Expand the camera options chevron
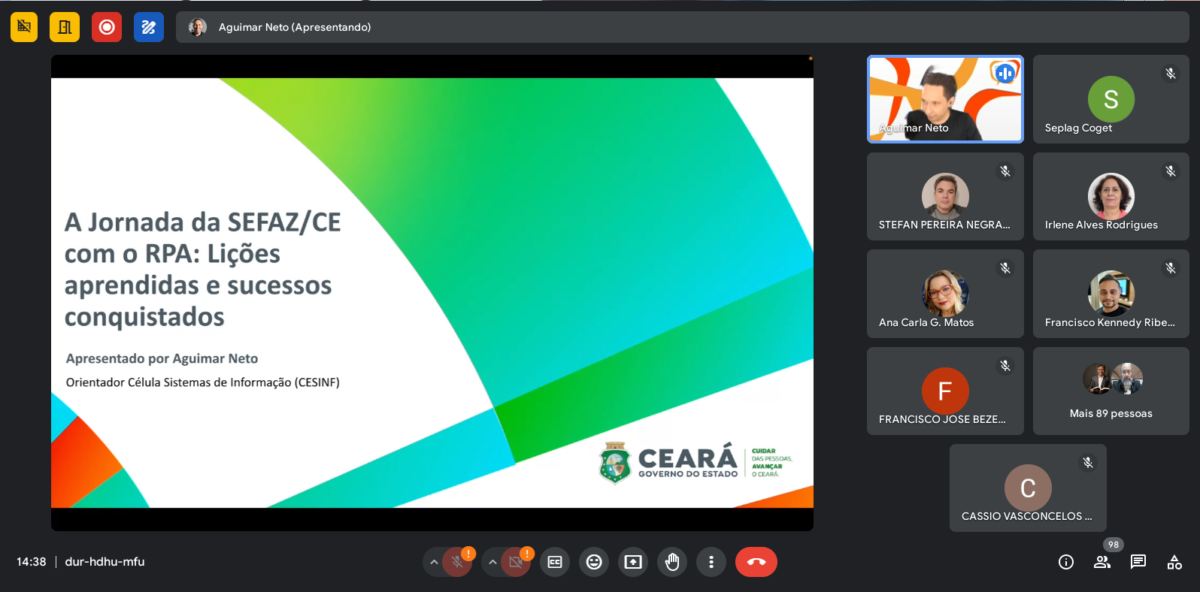 pyautogui.click(x=492, y=562)
